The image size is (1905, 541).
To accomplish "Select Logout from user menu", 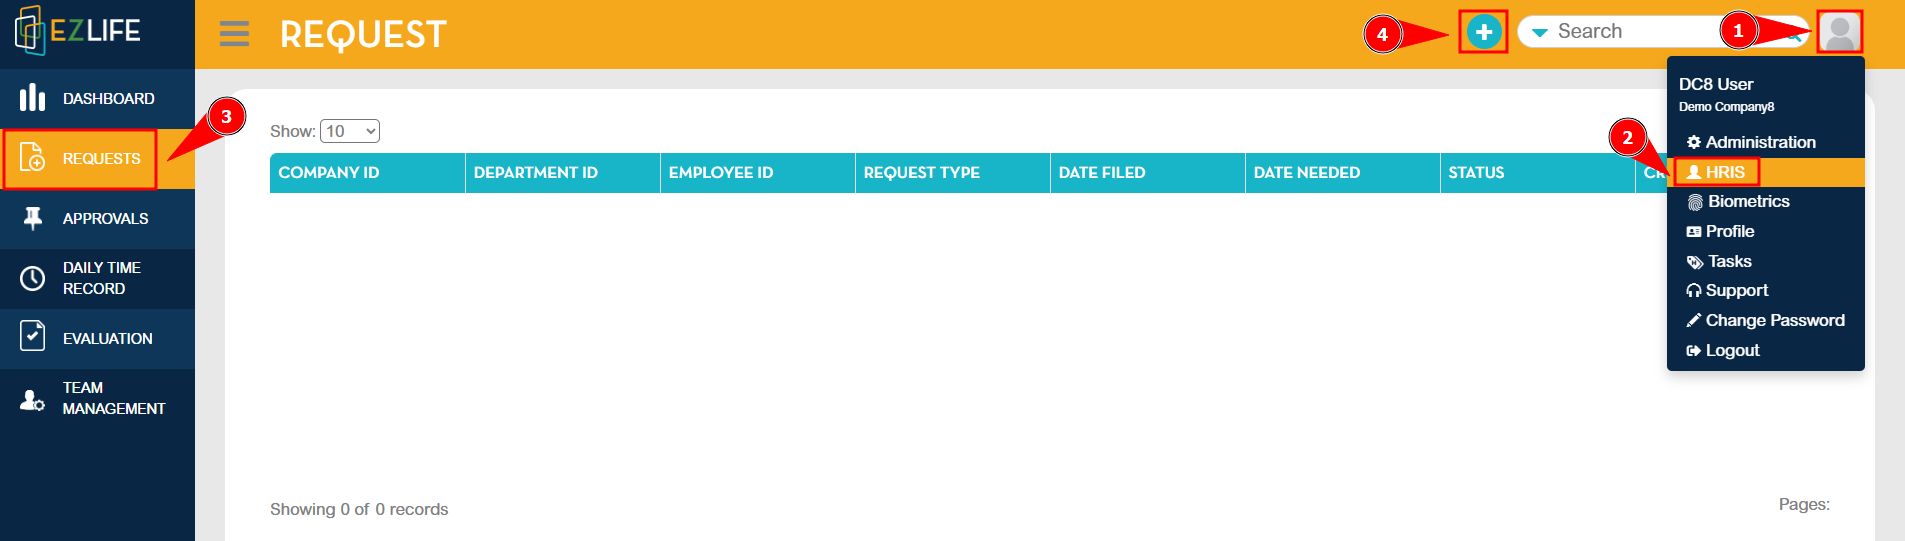I will (x=1766, y=351).
